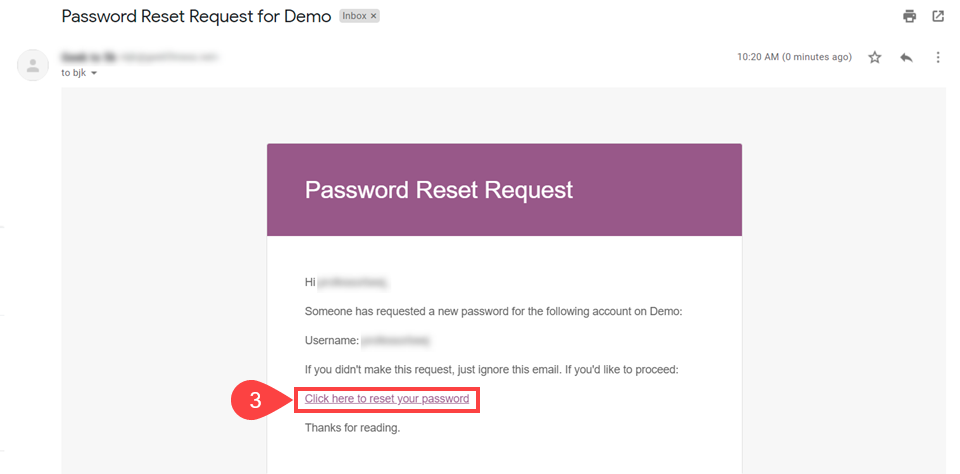The width and height of the screenshot is (960, 474).
Task: Click the 'If you didn't make this request' sentence
Action: coord(491,370)
